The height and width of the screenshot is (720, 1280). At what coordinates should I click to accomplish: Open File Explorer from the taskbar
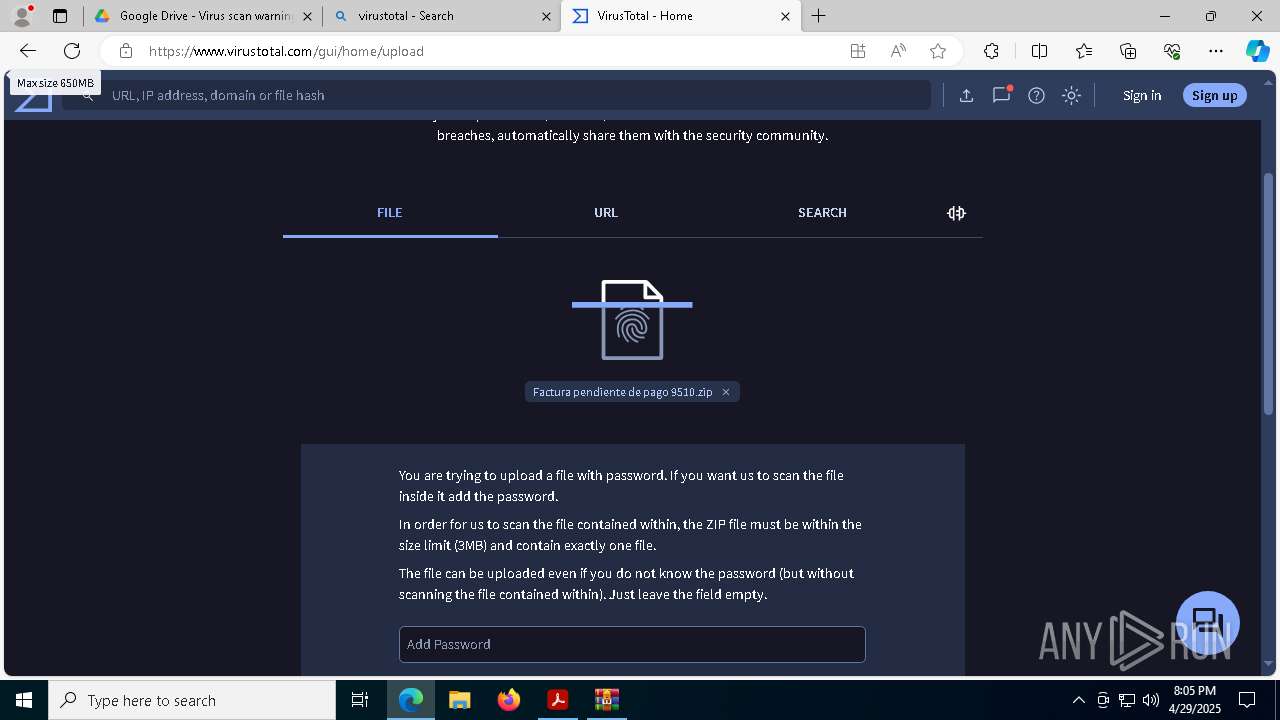(459, 700)
